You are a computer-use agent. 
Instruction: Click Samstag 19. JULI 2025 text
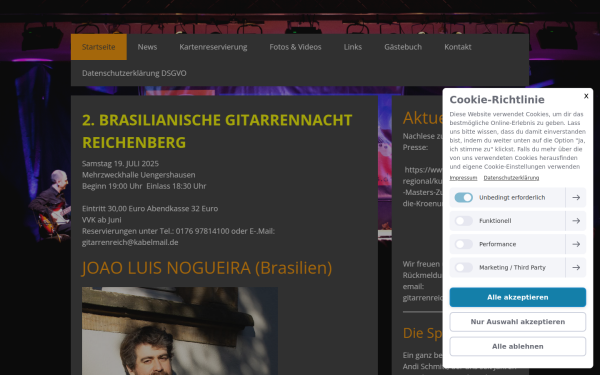120,163
